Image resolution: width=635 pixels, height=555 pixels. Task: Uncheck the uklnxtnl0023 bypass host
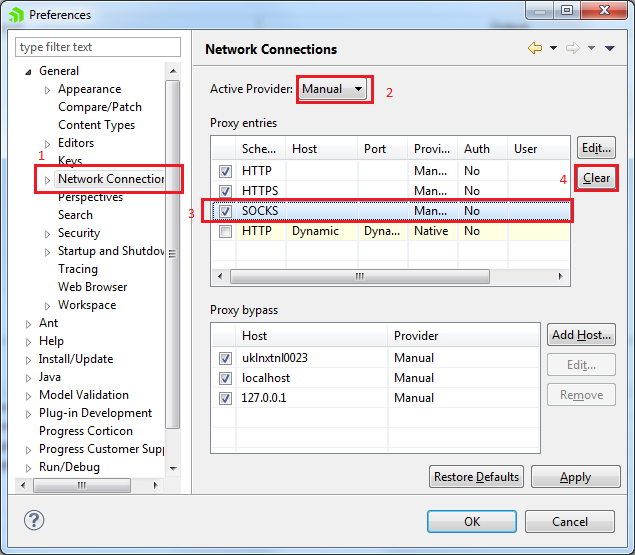click(x=225, y=358)
